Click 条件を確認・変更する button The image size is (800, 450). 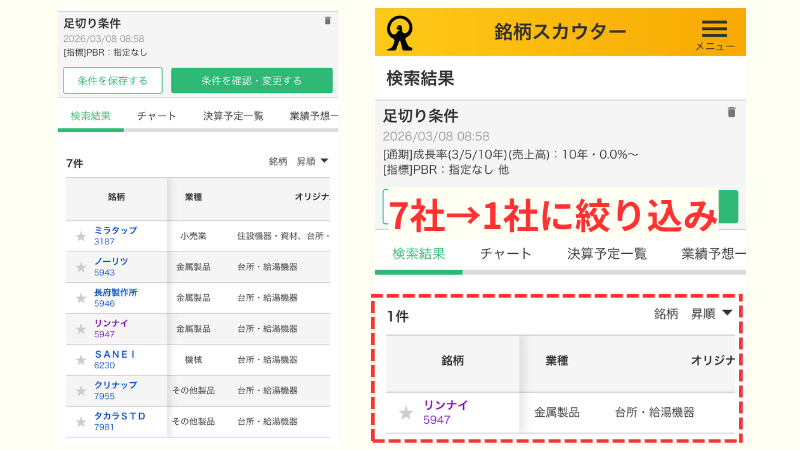252,81
